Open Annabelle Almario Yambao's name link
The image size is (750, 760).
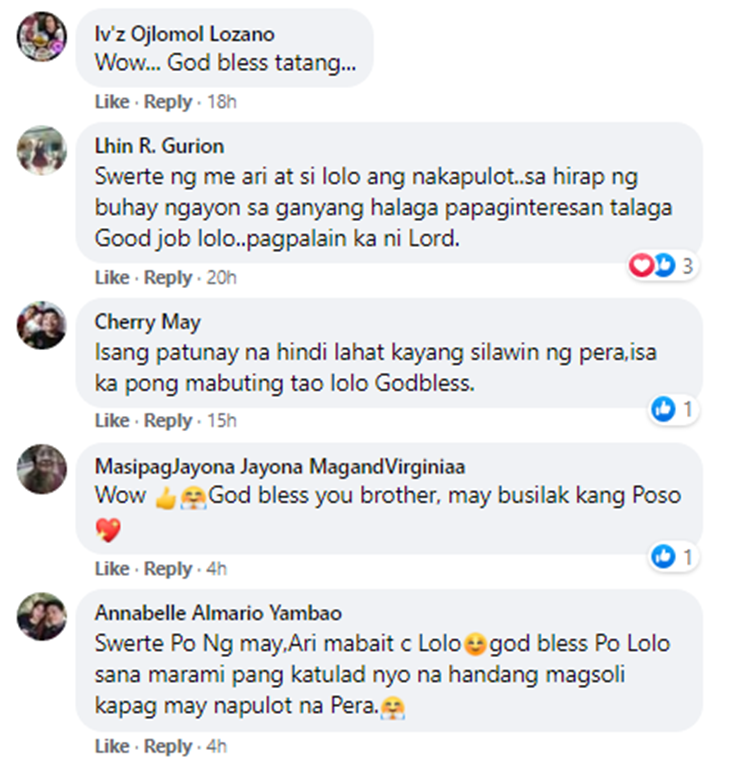click(x=218, y=613)
